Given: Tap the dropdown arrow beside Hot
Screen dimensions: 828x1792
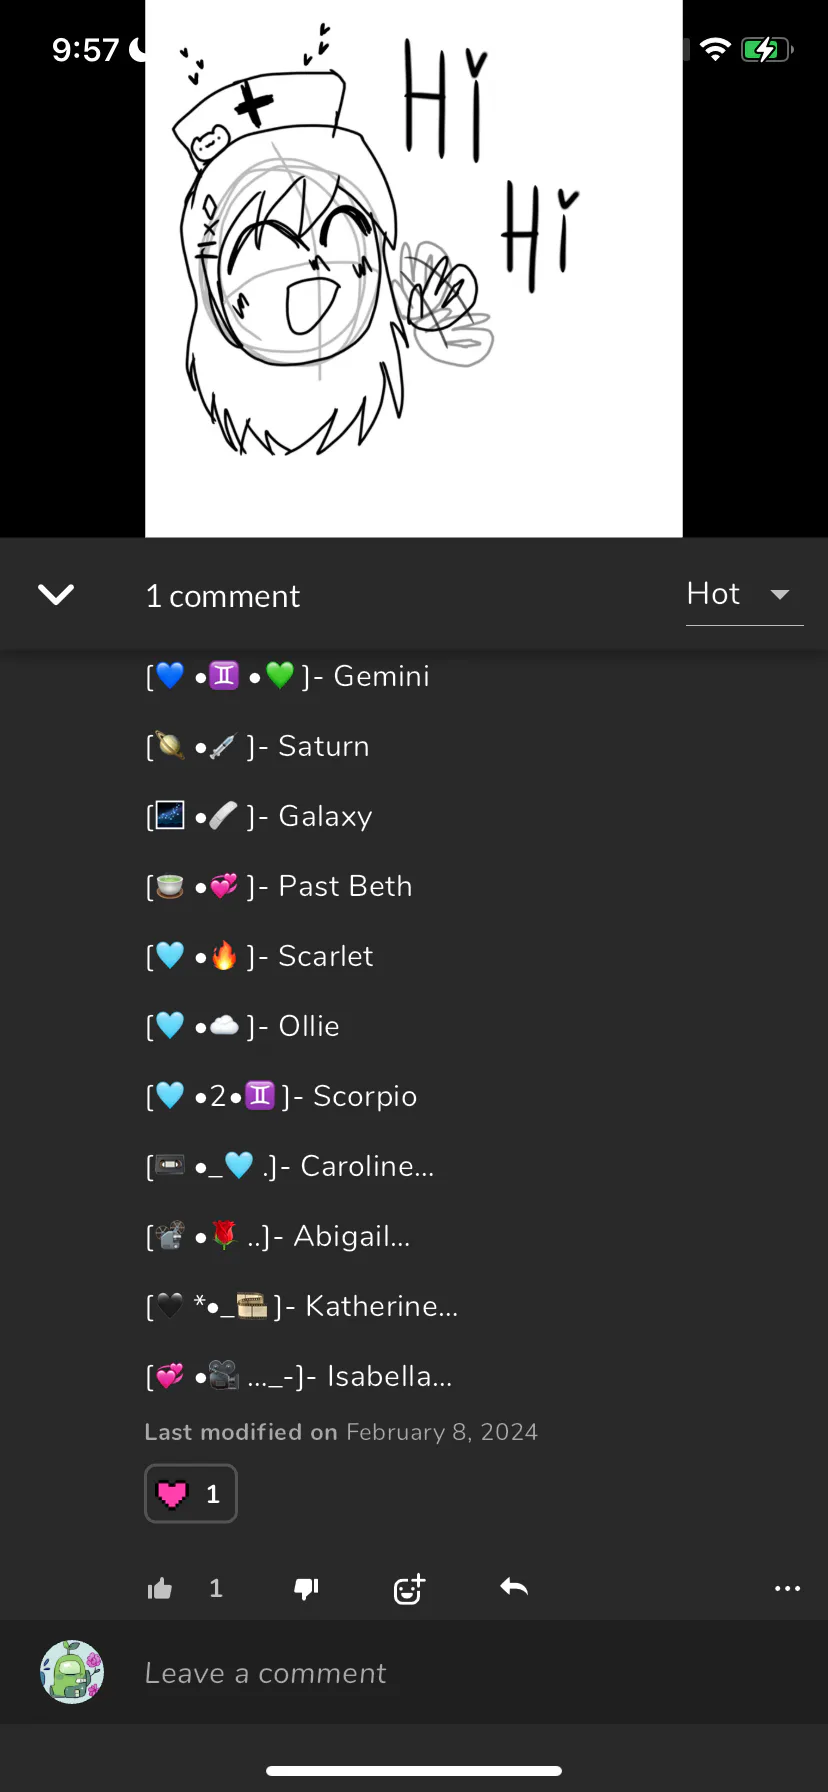Looking at the screenshot, I should point(780,595).
